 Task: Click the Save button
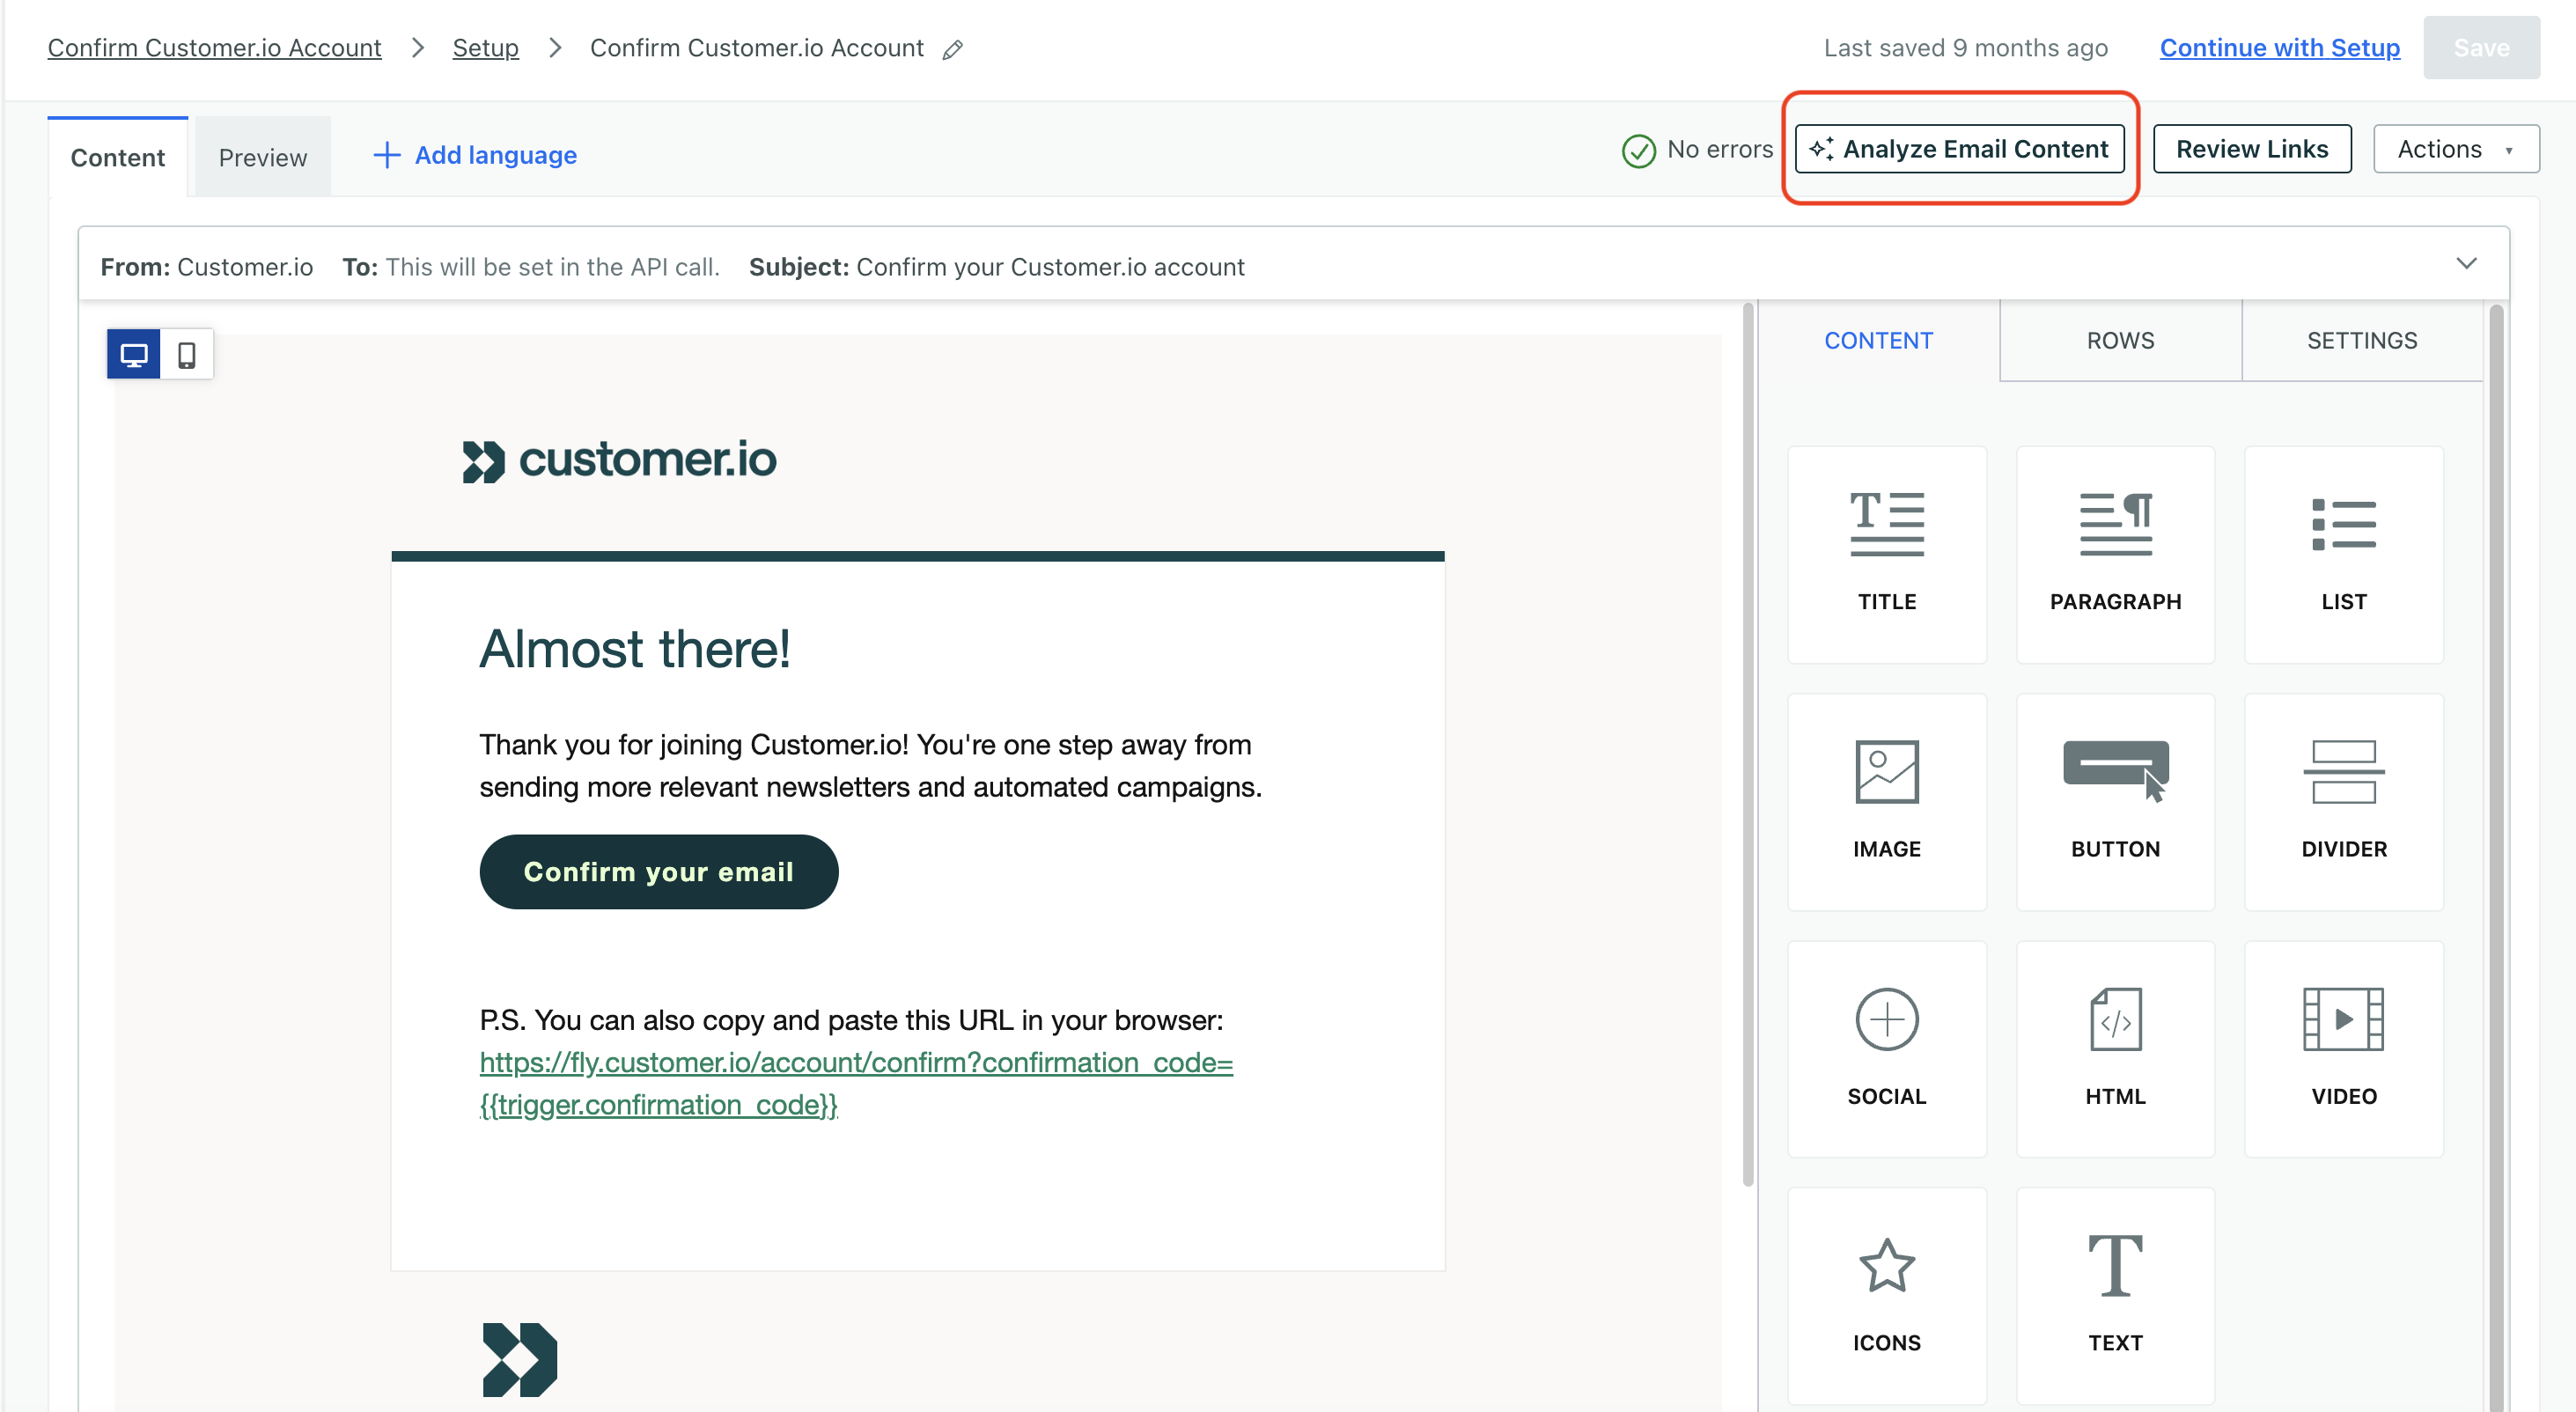2480,47
